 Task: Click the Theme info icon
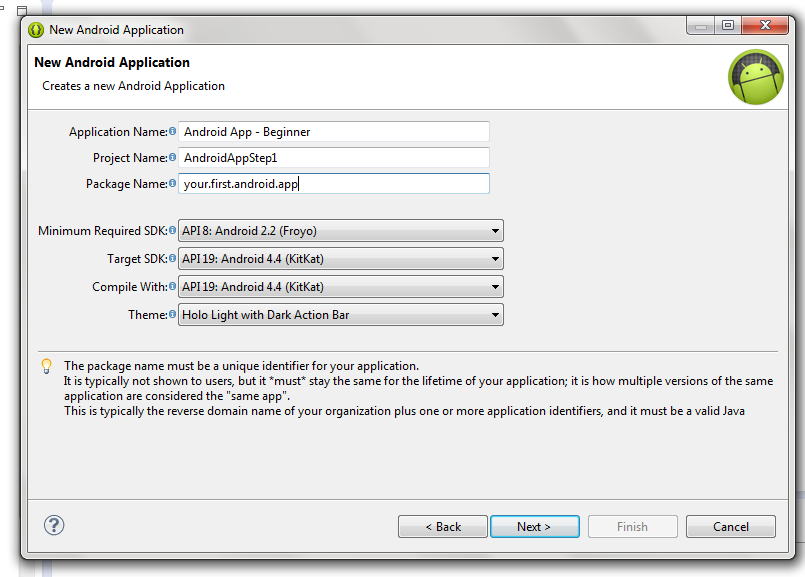(172, 314)
